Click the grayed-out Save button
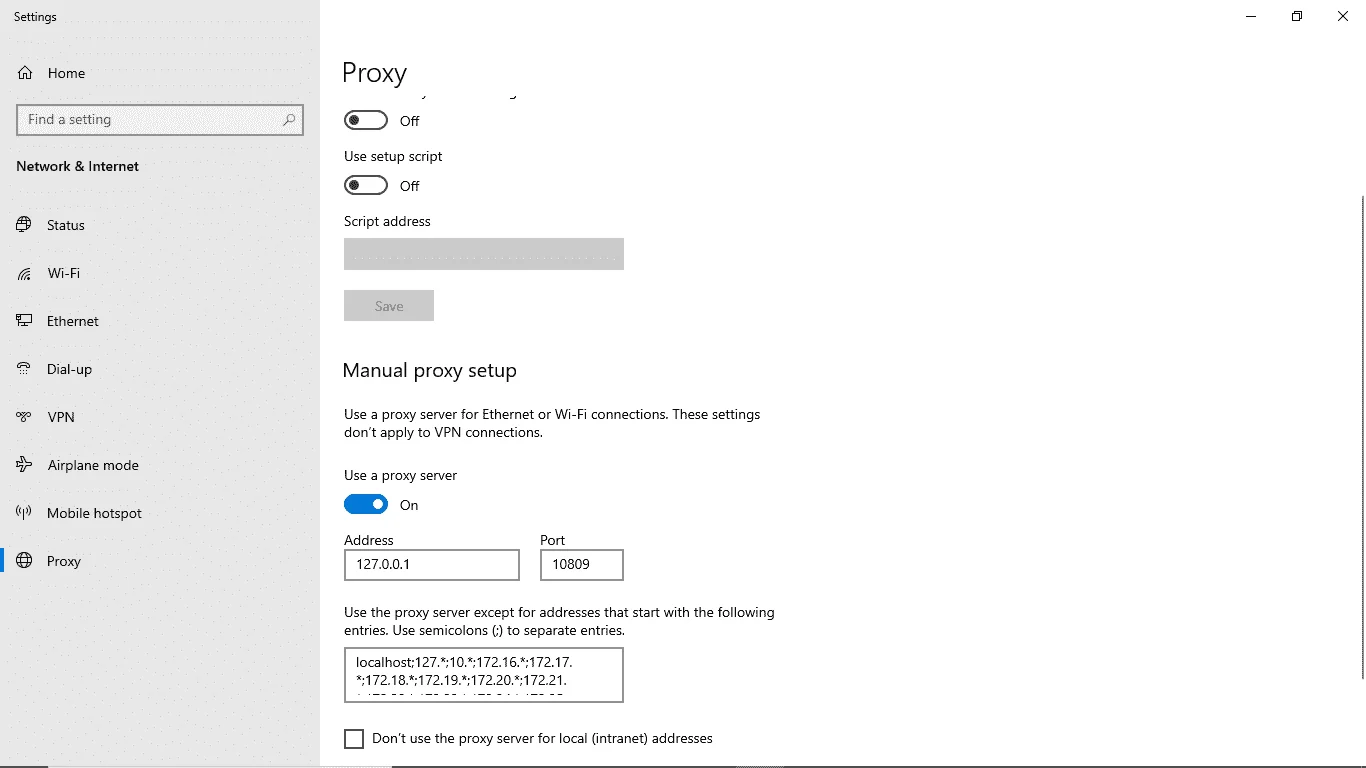1366x768 pixels. [389, 306]
